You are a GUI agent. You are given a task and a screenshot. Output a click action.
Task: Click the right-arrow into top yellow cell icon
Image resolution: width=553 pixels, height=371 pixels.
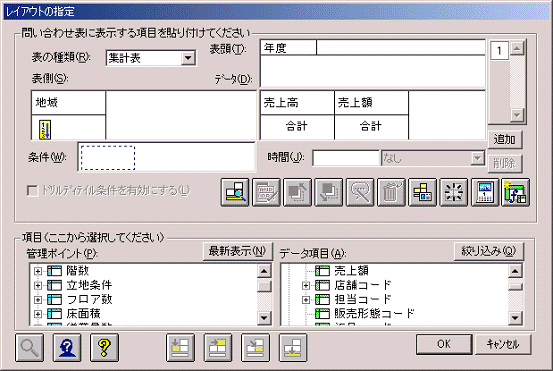click(x=218, y=348)
